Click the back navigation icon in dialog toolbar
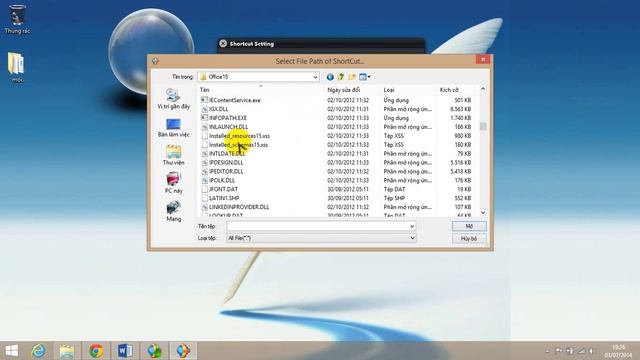The image size is (640, 360). (x=330, y=77)
